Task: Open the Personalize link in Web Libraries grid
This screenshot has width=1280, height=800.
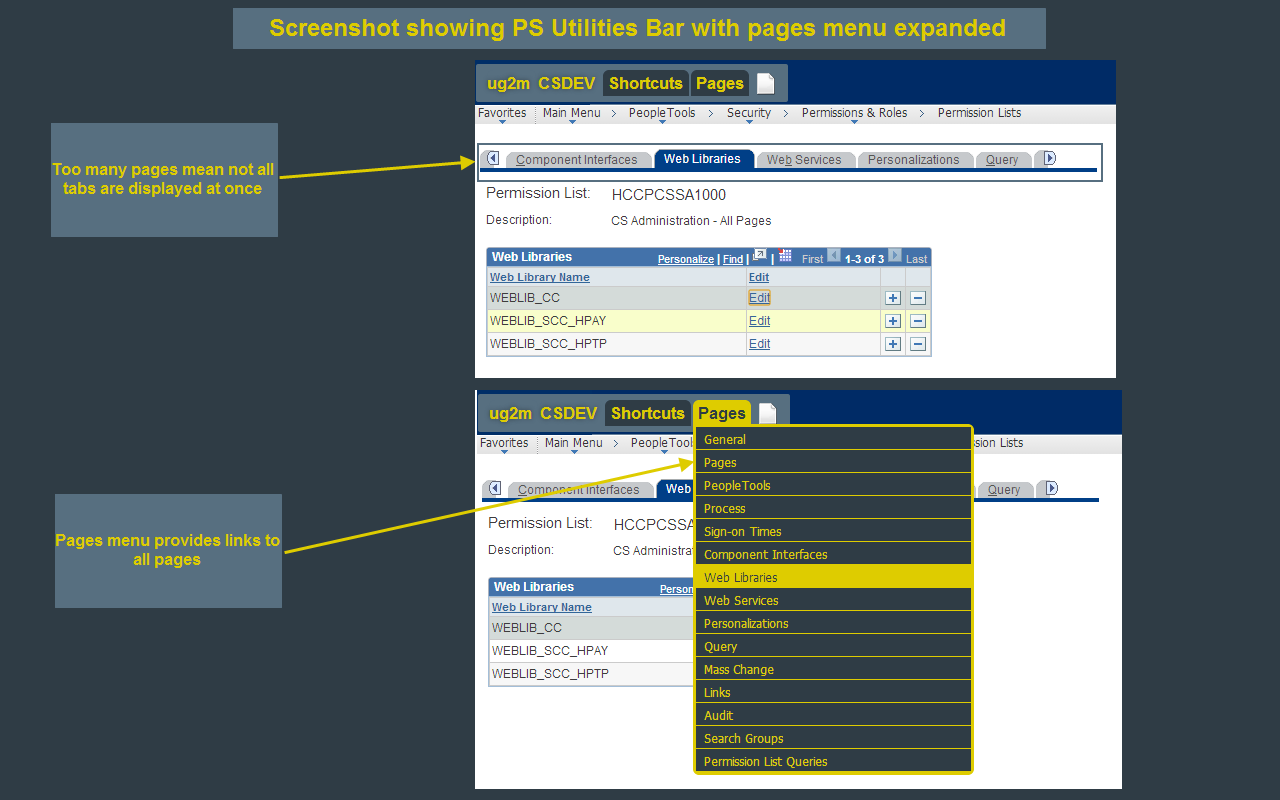Action: tap(685, 258)
